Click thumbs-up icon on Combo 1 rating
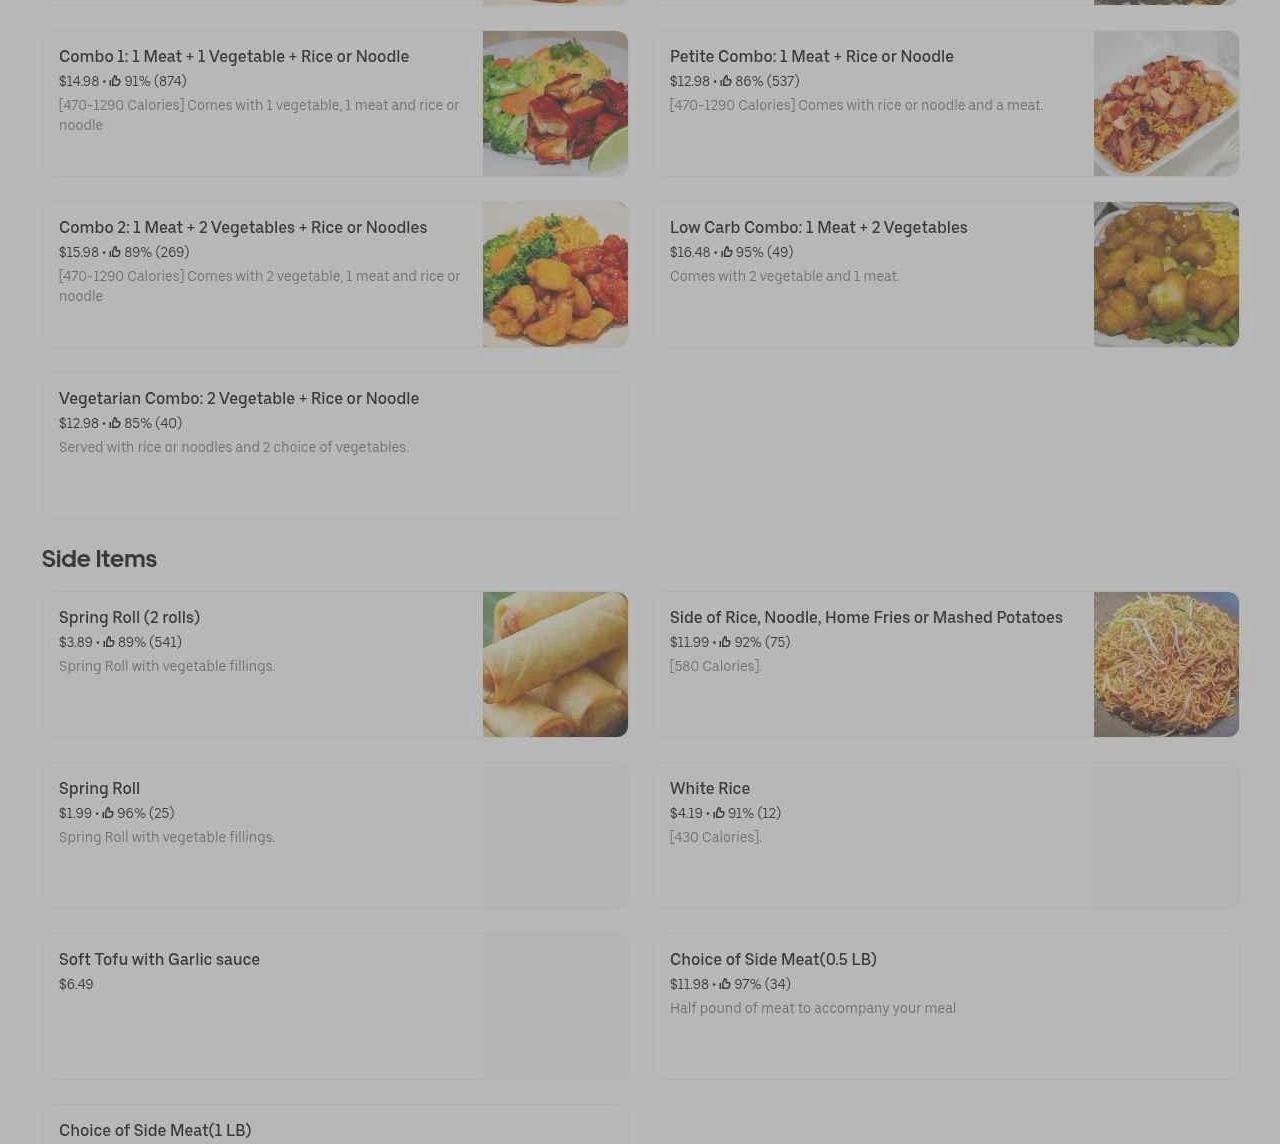The width and height of the screenshot is (1280, 1144). point(115,81)
